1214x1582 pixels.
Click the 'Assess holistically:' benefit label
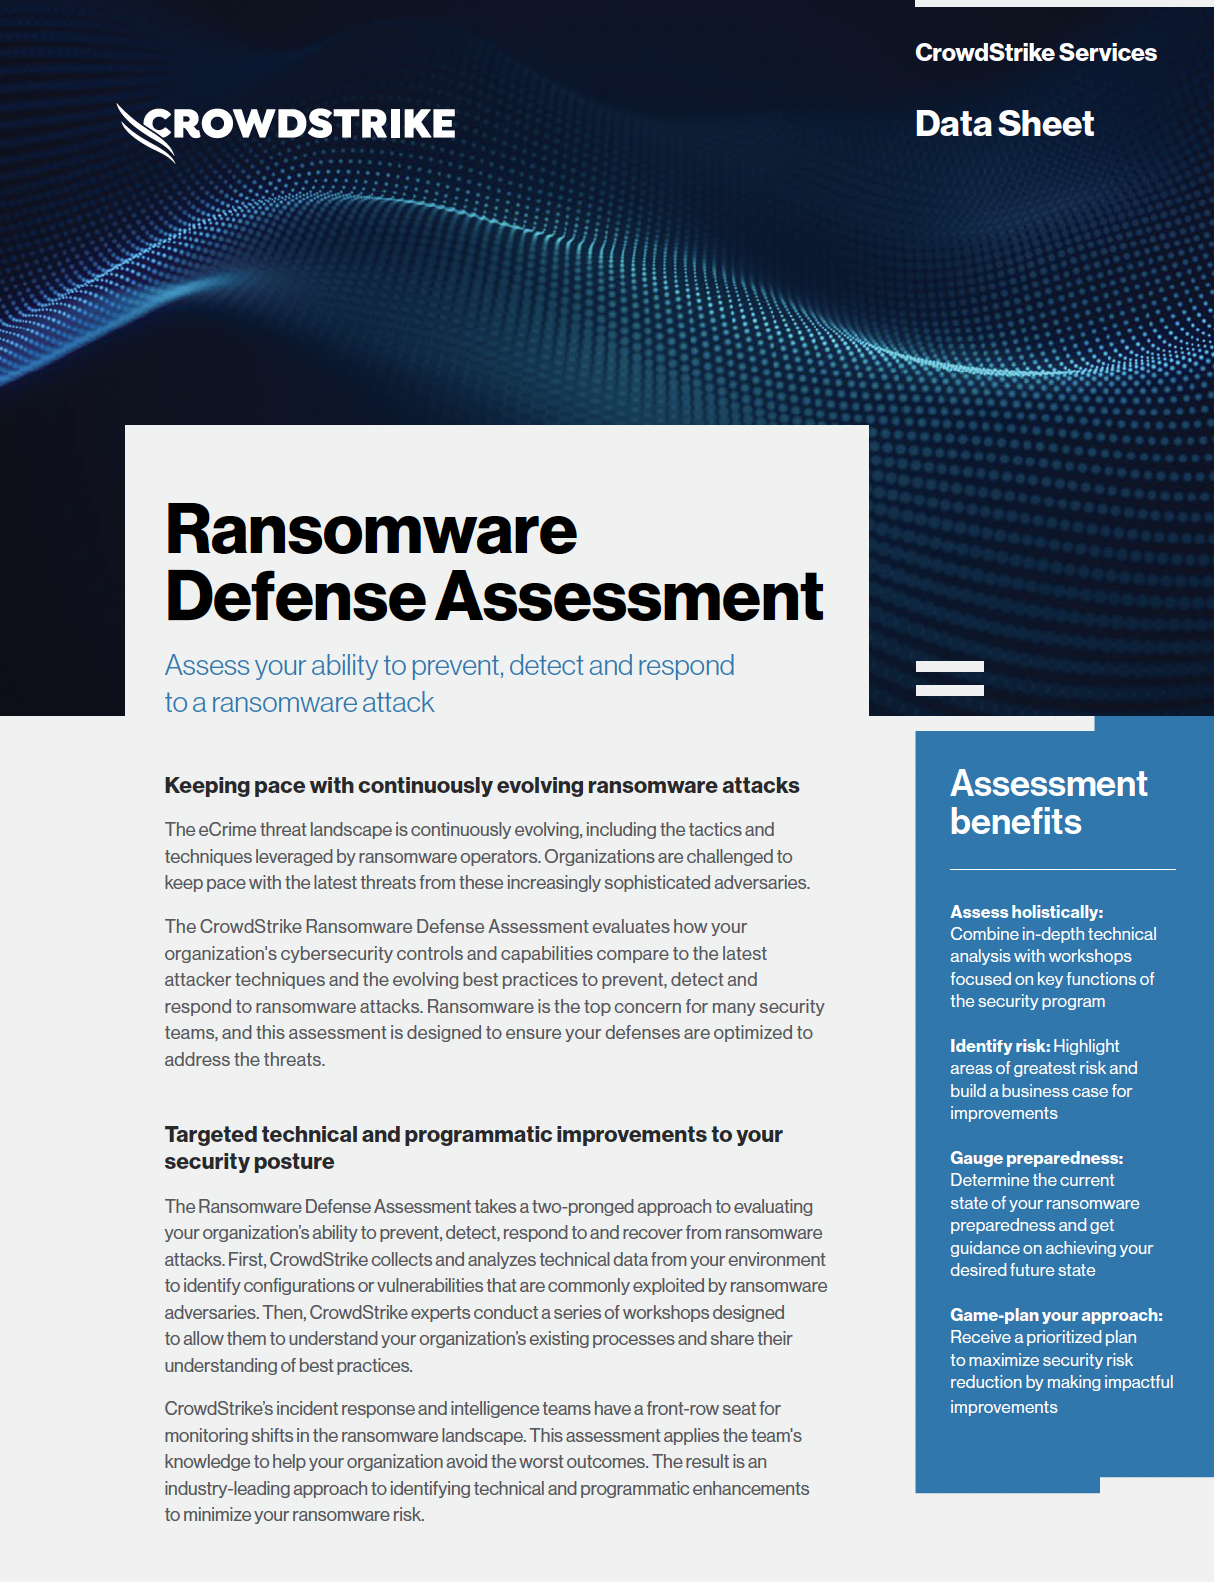tap(1026, 912)
